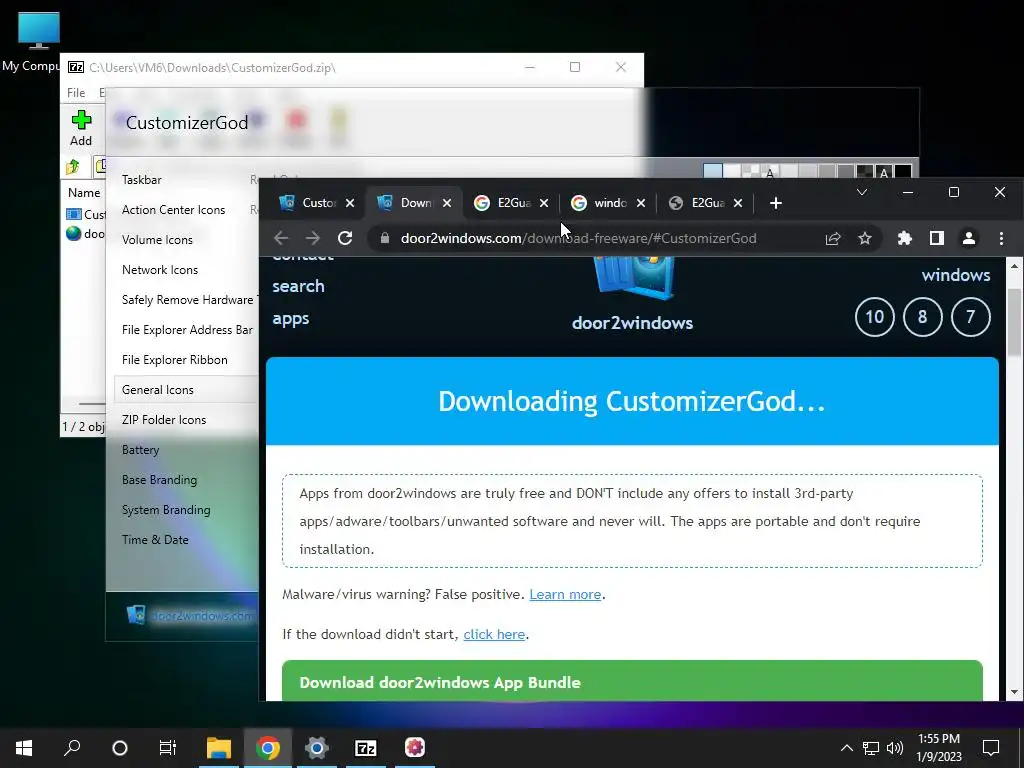View site information via the lock icon
The width and height of the screenshot is (1024, 768).
(385, 238)
